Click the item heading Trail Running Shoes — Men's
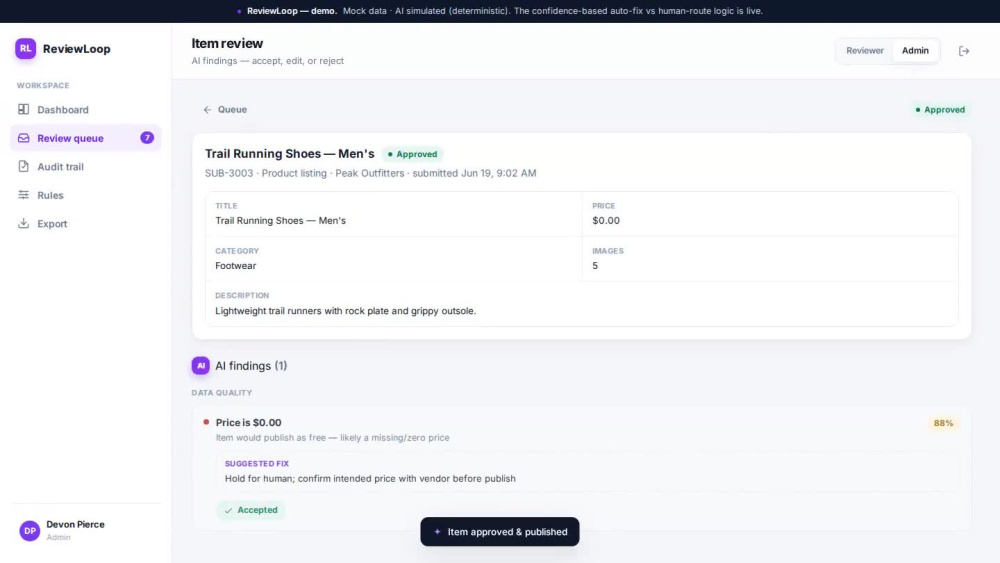Viewport: 1000px width, 563px height. click(290, 154)
